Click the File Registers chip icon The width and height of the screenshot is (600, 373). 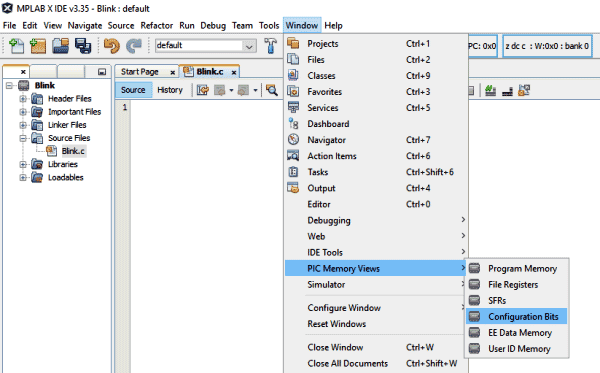click(474, 284)
